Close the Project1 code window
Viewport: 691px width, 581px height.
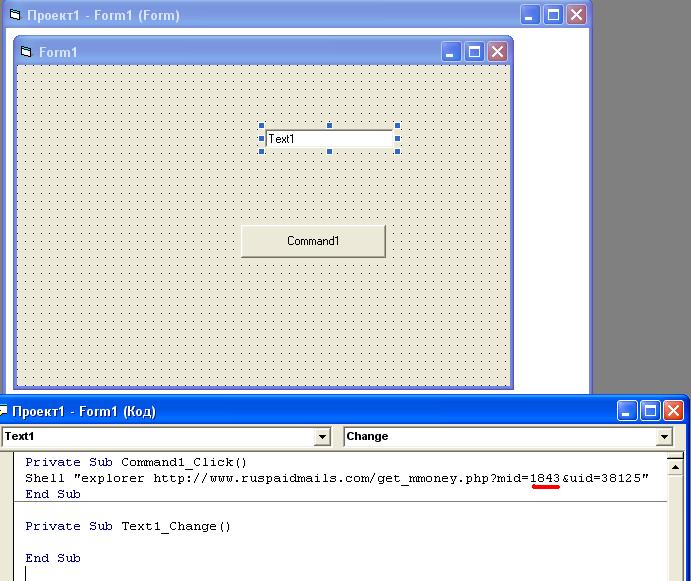pos(673,410)
